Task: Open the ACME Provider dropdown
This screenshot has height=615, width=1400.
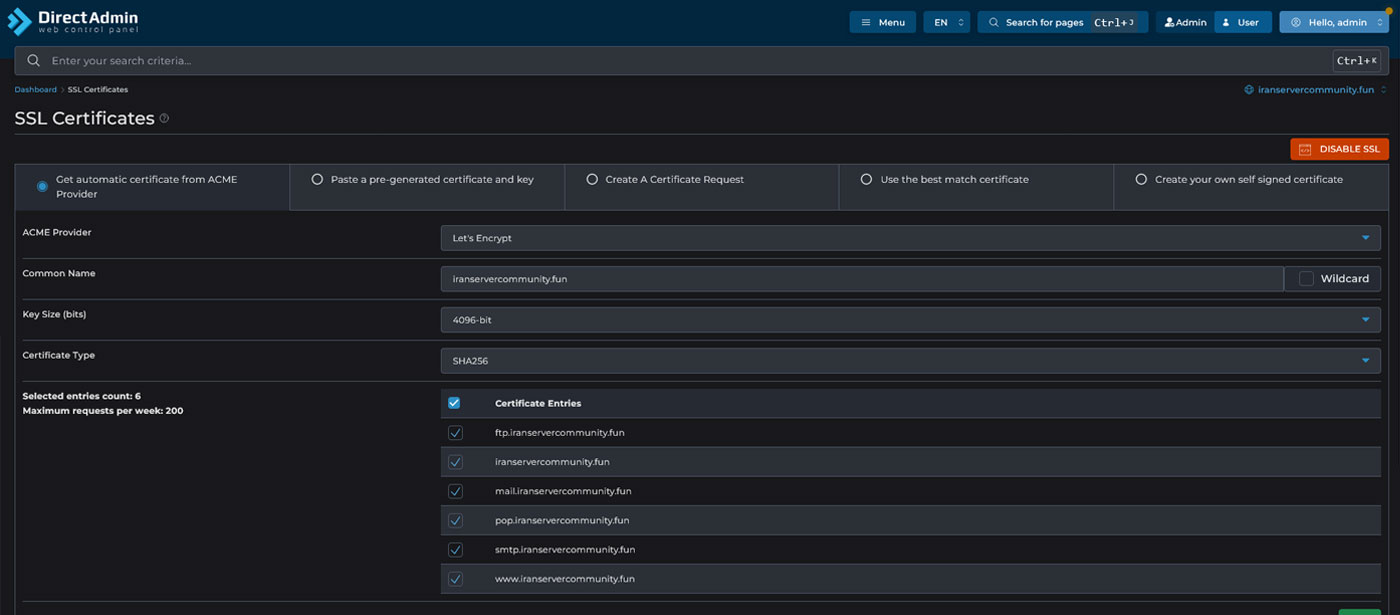Action: pos(910,238)
